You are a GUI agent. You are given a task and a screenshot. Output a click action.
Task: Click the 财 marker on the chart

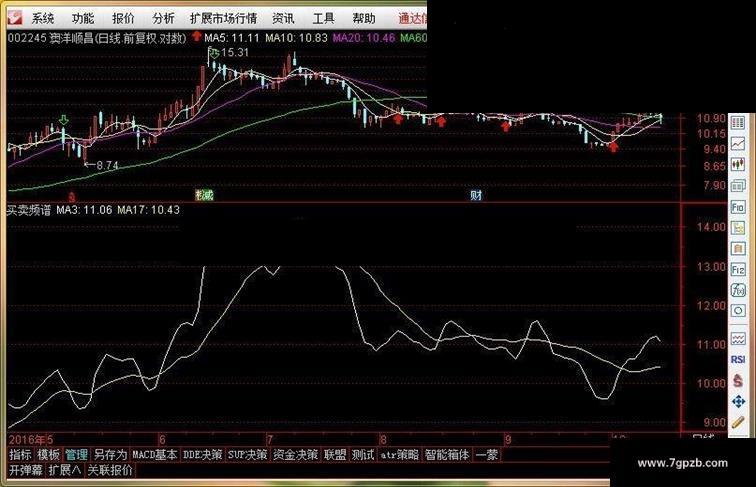pyautogui.click(x=476, y=195)
